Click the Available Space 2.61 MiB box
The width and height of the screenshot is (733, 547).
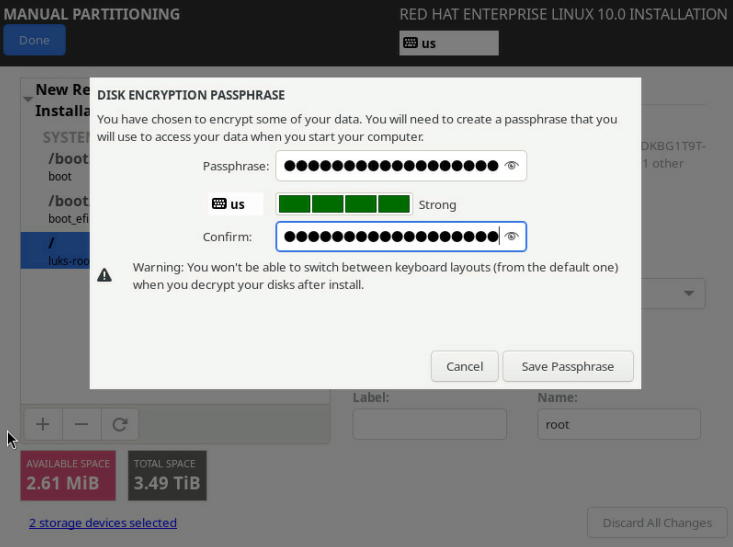(68, 475)
